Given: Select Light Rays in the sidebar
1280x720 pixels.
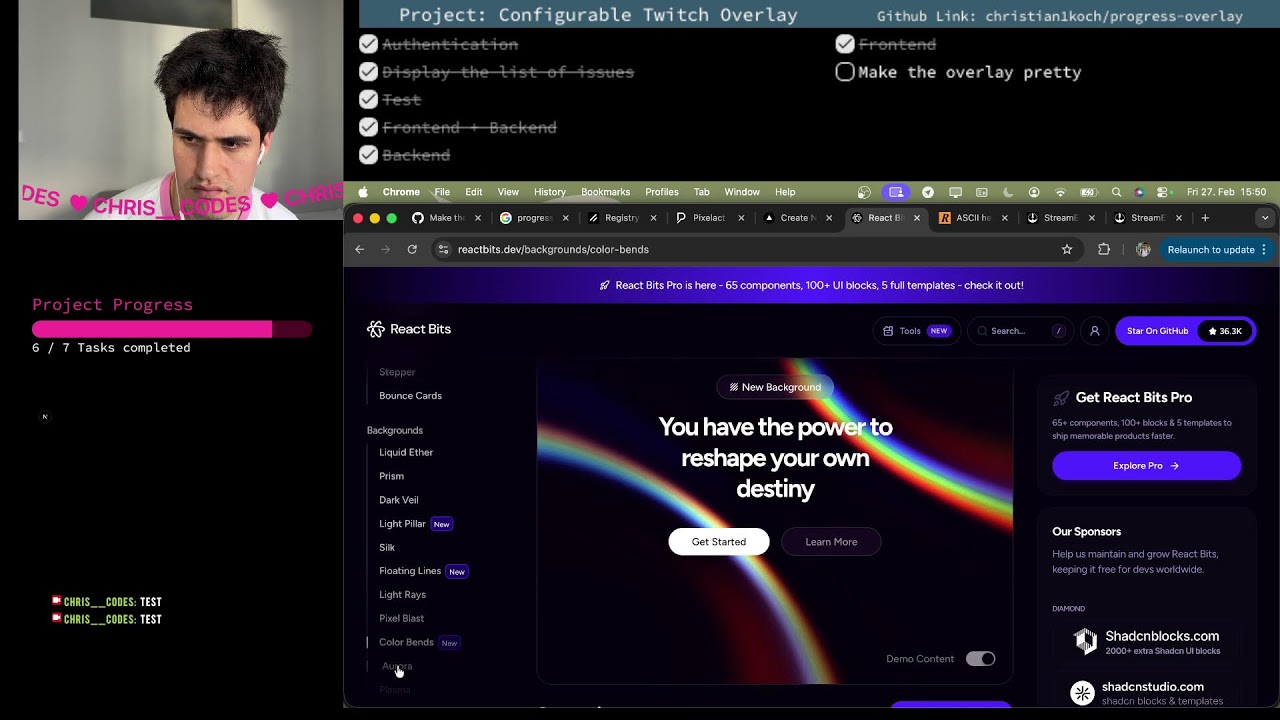Looking at the screenshot, I should (402, 595).
